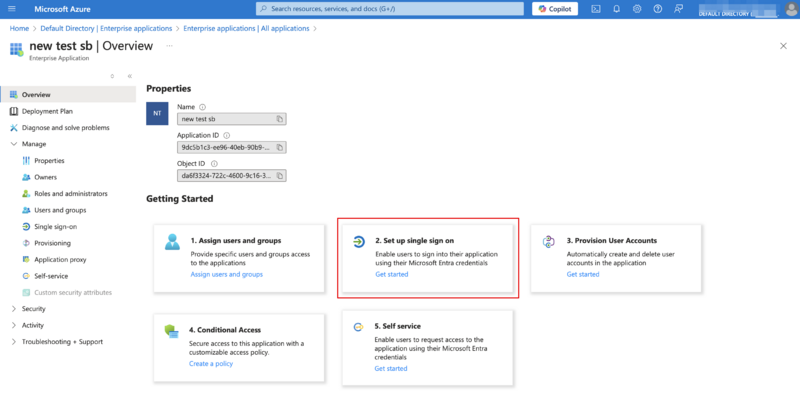Click the Application ID text field
Viewport: 800px width, 395px height.
pos(232,147)
